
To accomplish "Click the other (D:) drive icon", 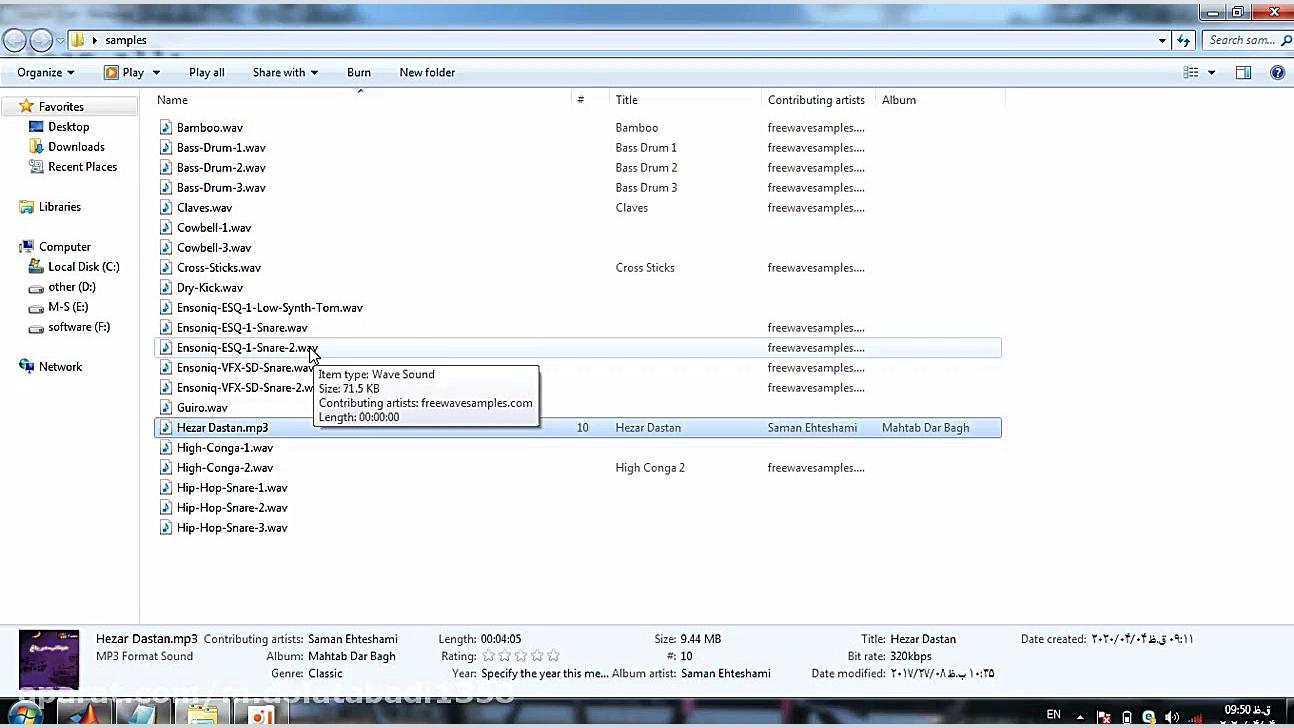I will 36,287.
